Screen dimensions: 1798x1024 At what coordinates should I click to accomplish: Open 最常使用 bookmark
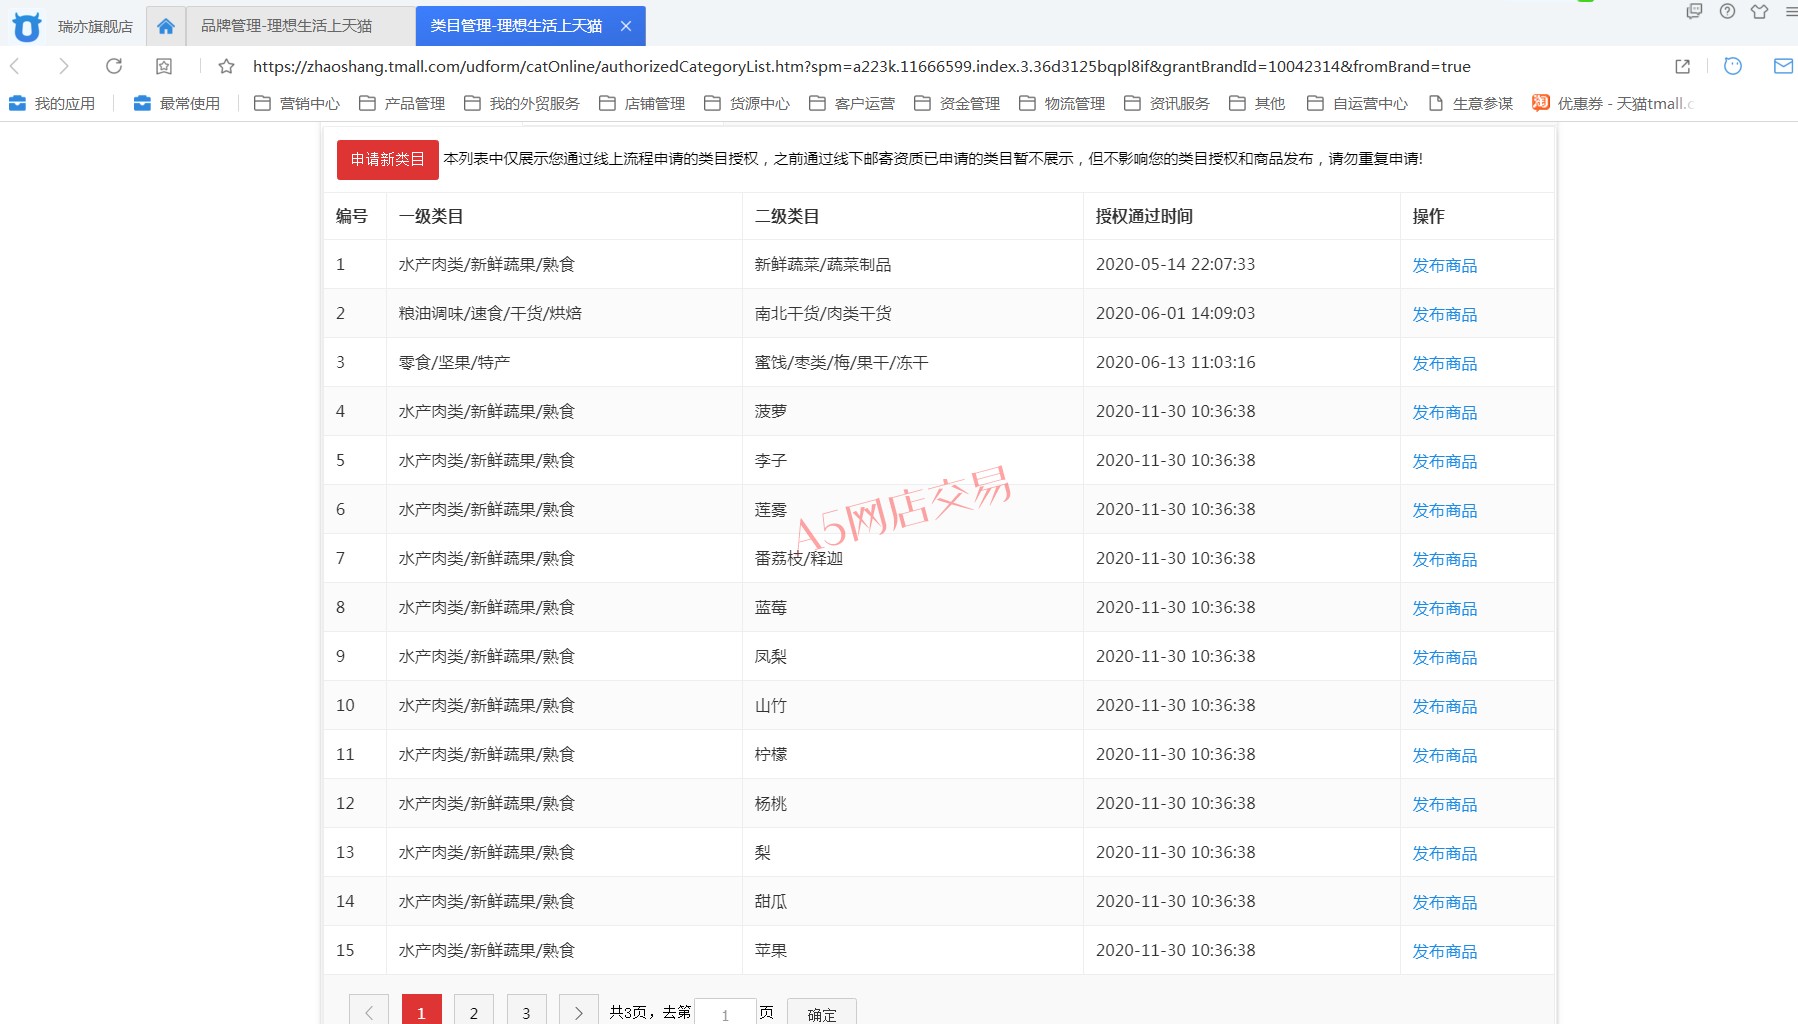(177, 103)
